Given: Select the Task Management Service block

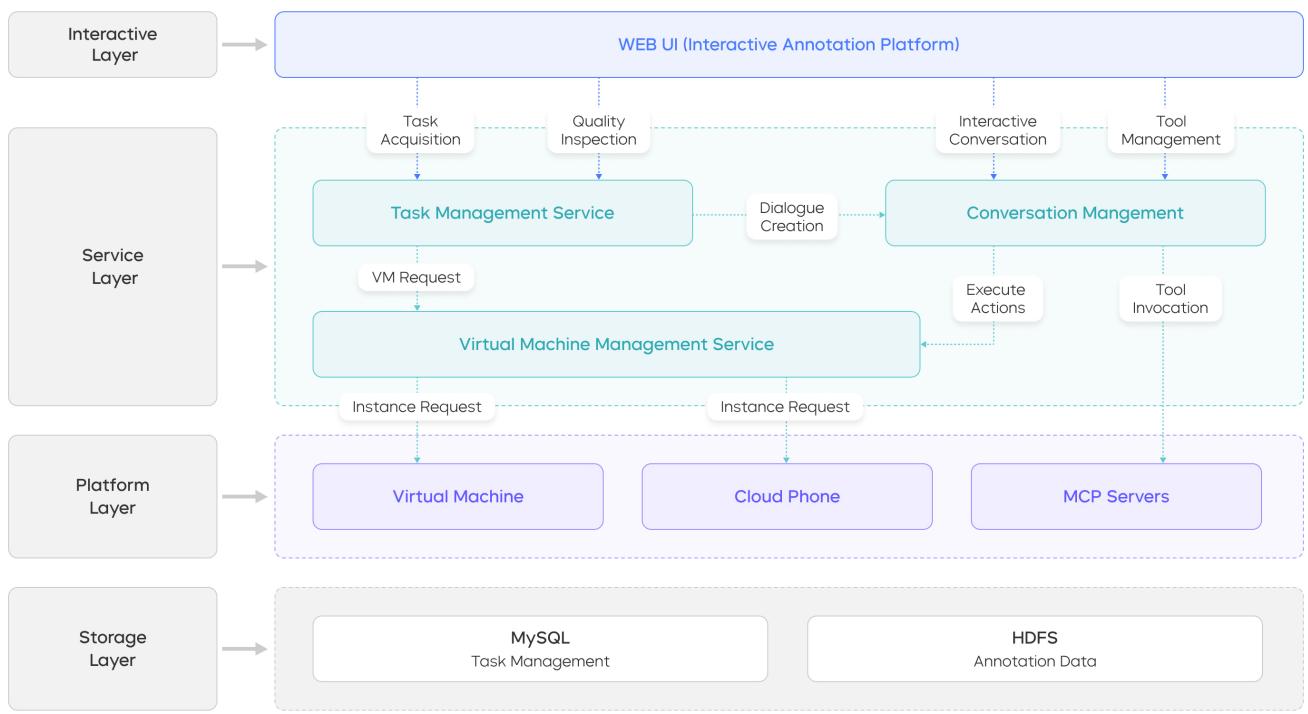Looking at the screenshot, I should [x=502, y=213].
